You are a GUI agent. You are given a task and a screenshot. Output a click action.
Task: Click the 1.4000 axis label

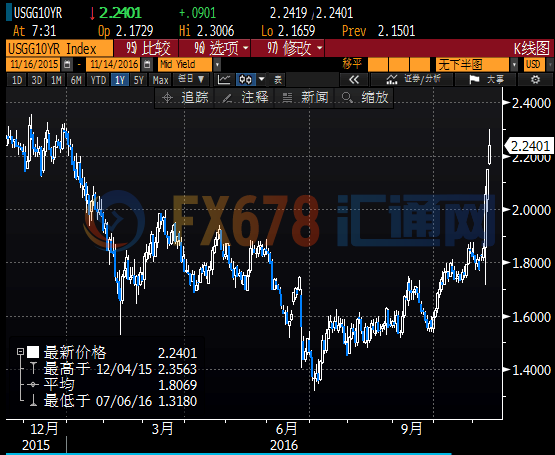532,370
